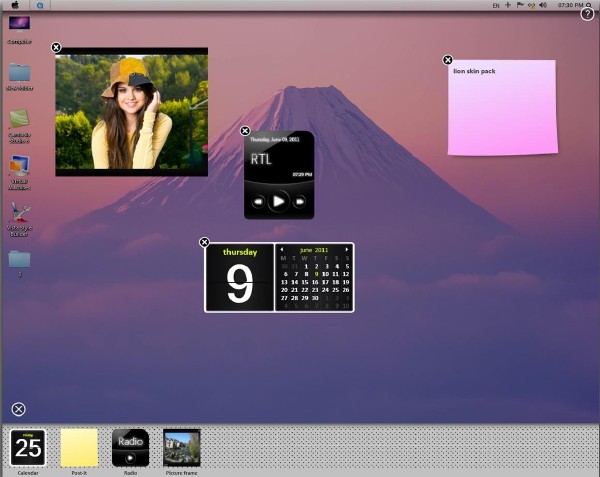This screenshot has width=600, height=477.
Task: Open the Vista Style Builder desktop icon
Action: (18, 213)
